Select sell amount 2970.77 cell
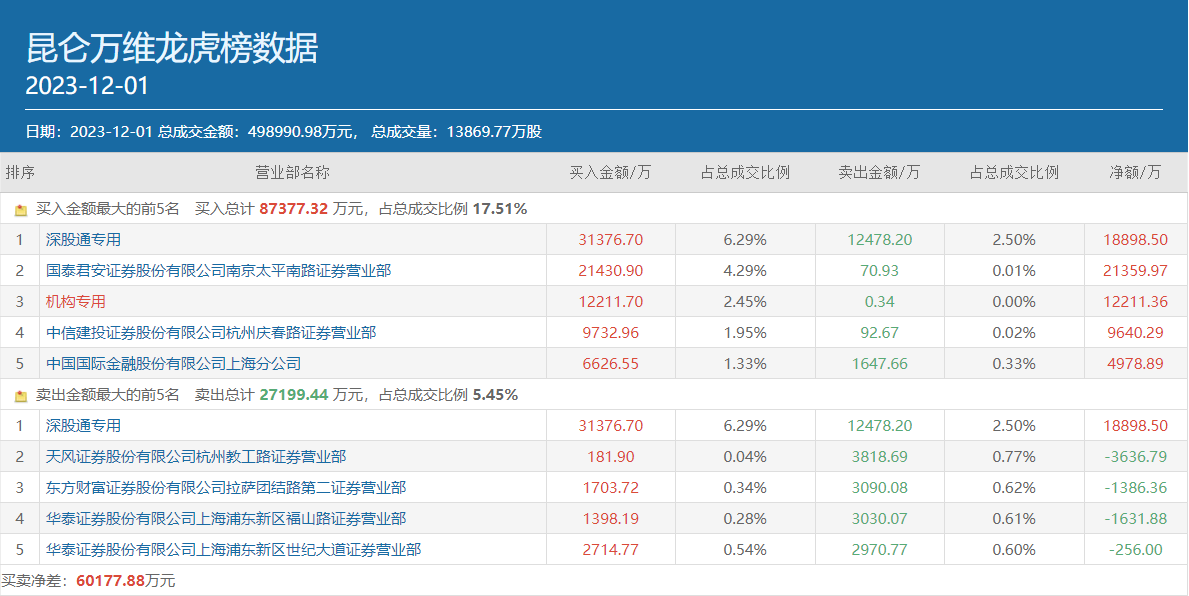Viewport: 1189px width, 596px height. pyautogui.click(x=880, y=550)
